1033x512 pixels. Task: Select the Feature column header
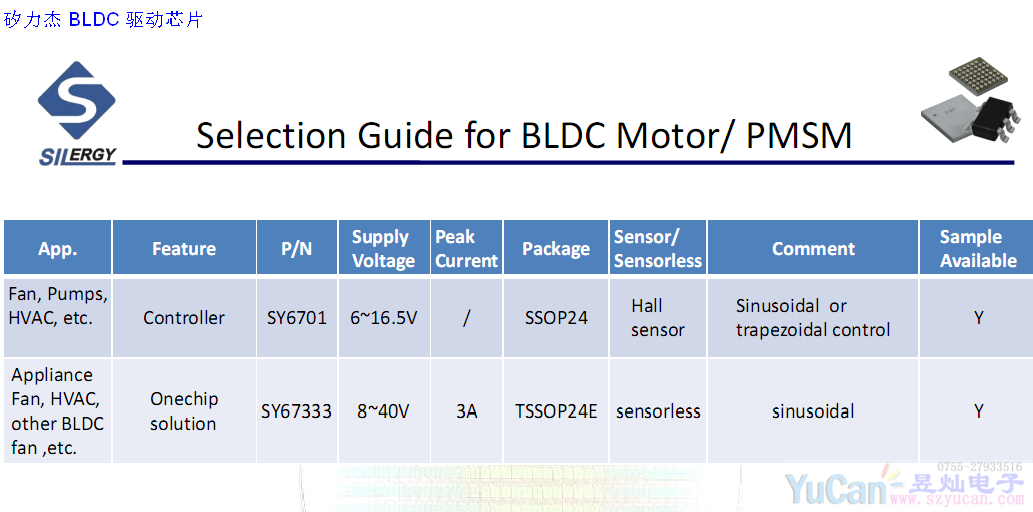(x=184, y=249)
